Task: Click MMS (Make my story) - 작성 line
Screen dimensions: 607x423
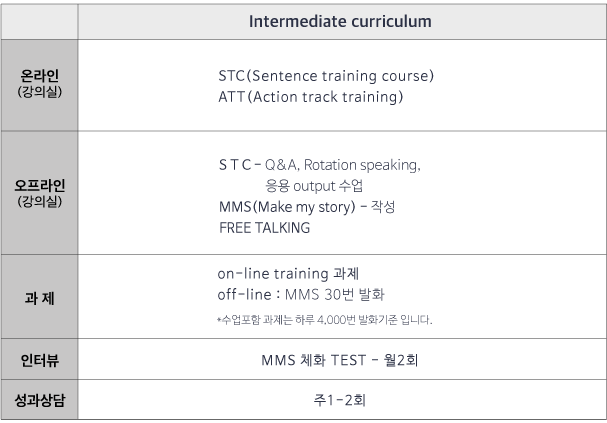Action: (307, 207)
